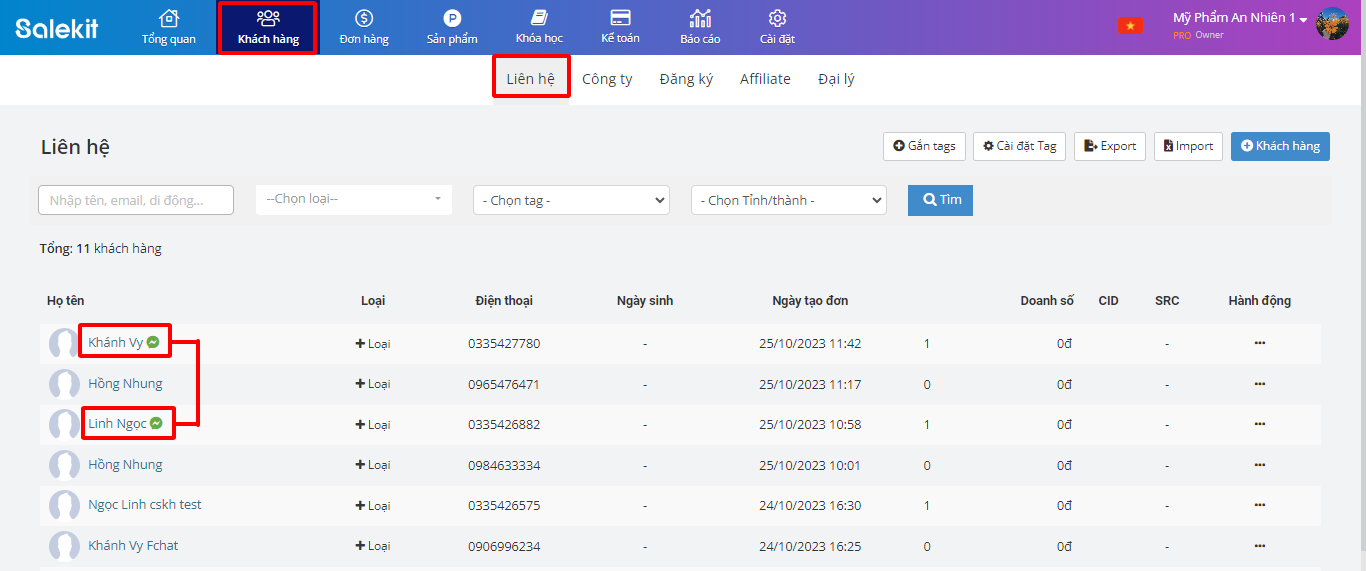Open the Tổng quan home icon
The width and height of the screenshot is (1366, 571).
click(x=168, y=19)
